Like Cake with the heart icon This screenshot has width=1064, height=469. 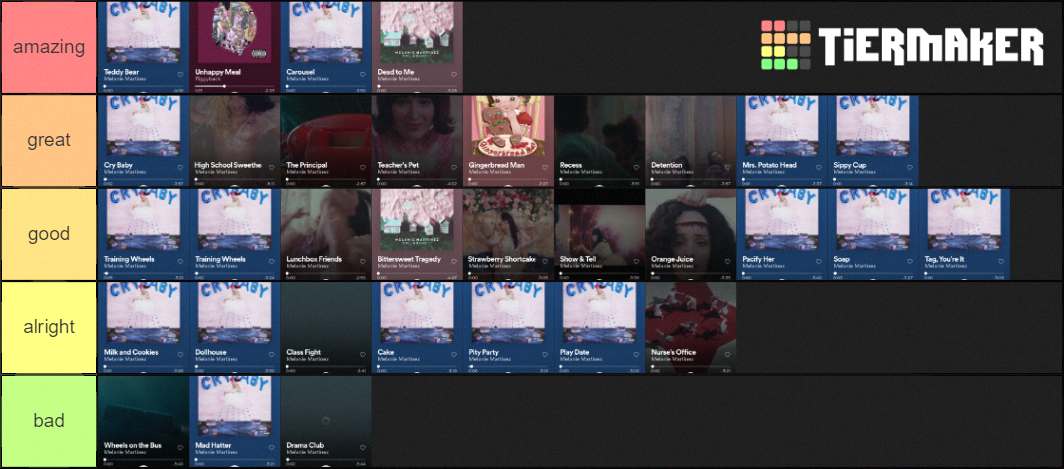click(453, 354)
